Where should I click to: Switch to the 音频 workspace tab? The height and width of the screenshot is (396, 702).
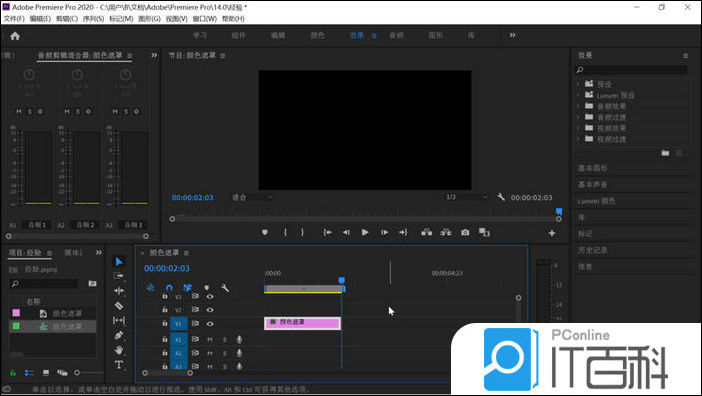(396, 35)
